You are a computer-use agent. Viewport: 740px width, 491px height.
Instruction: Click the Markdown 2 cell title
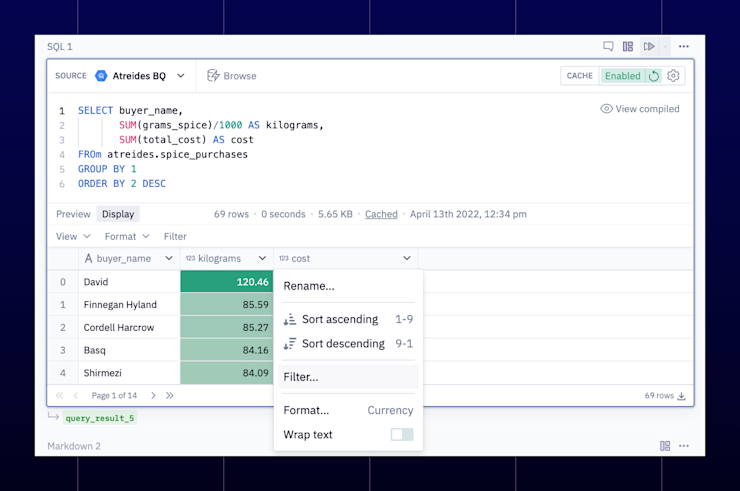74,446
